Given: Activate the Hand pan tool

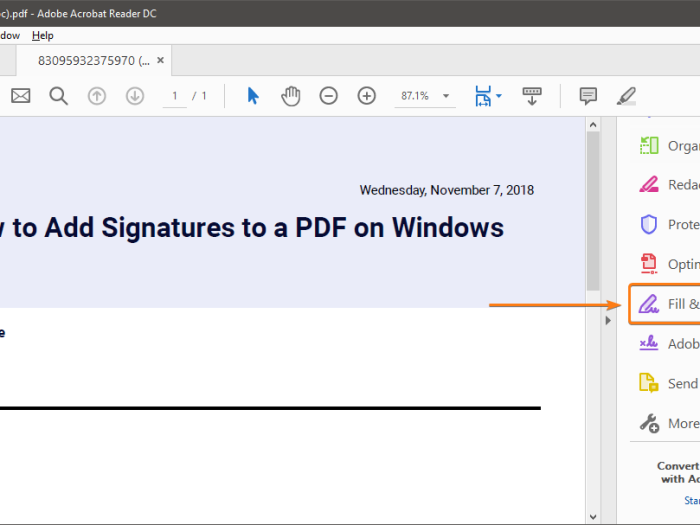Looking at the screenshot, I should click(291, 96).
